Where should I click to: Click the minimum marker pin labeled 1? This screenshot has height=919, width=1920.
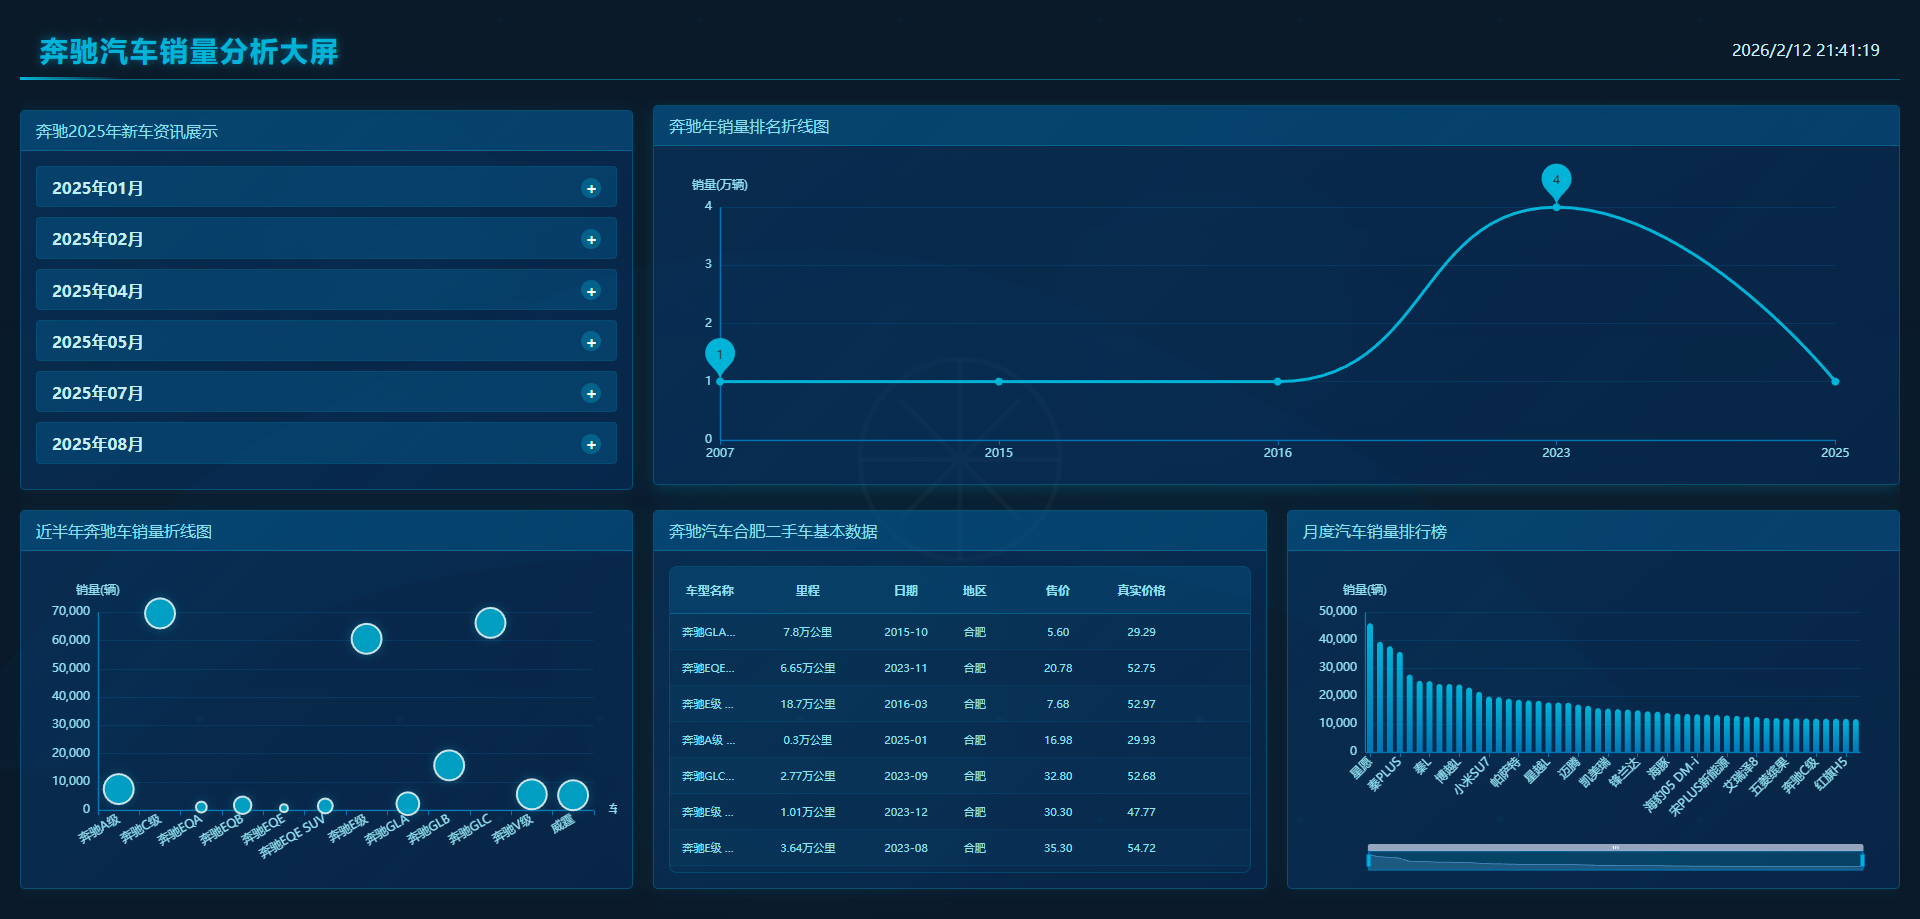pos(720,355)
